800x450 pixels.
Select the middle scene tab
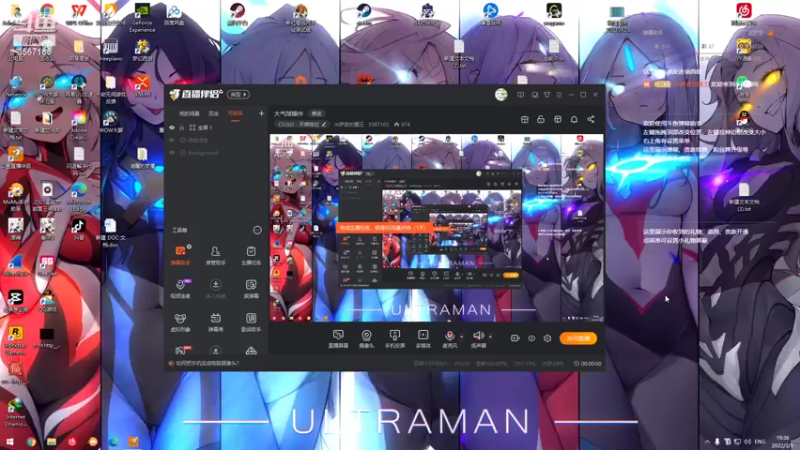pos(213,113)
